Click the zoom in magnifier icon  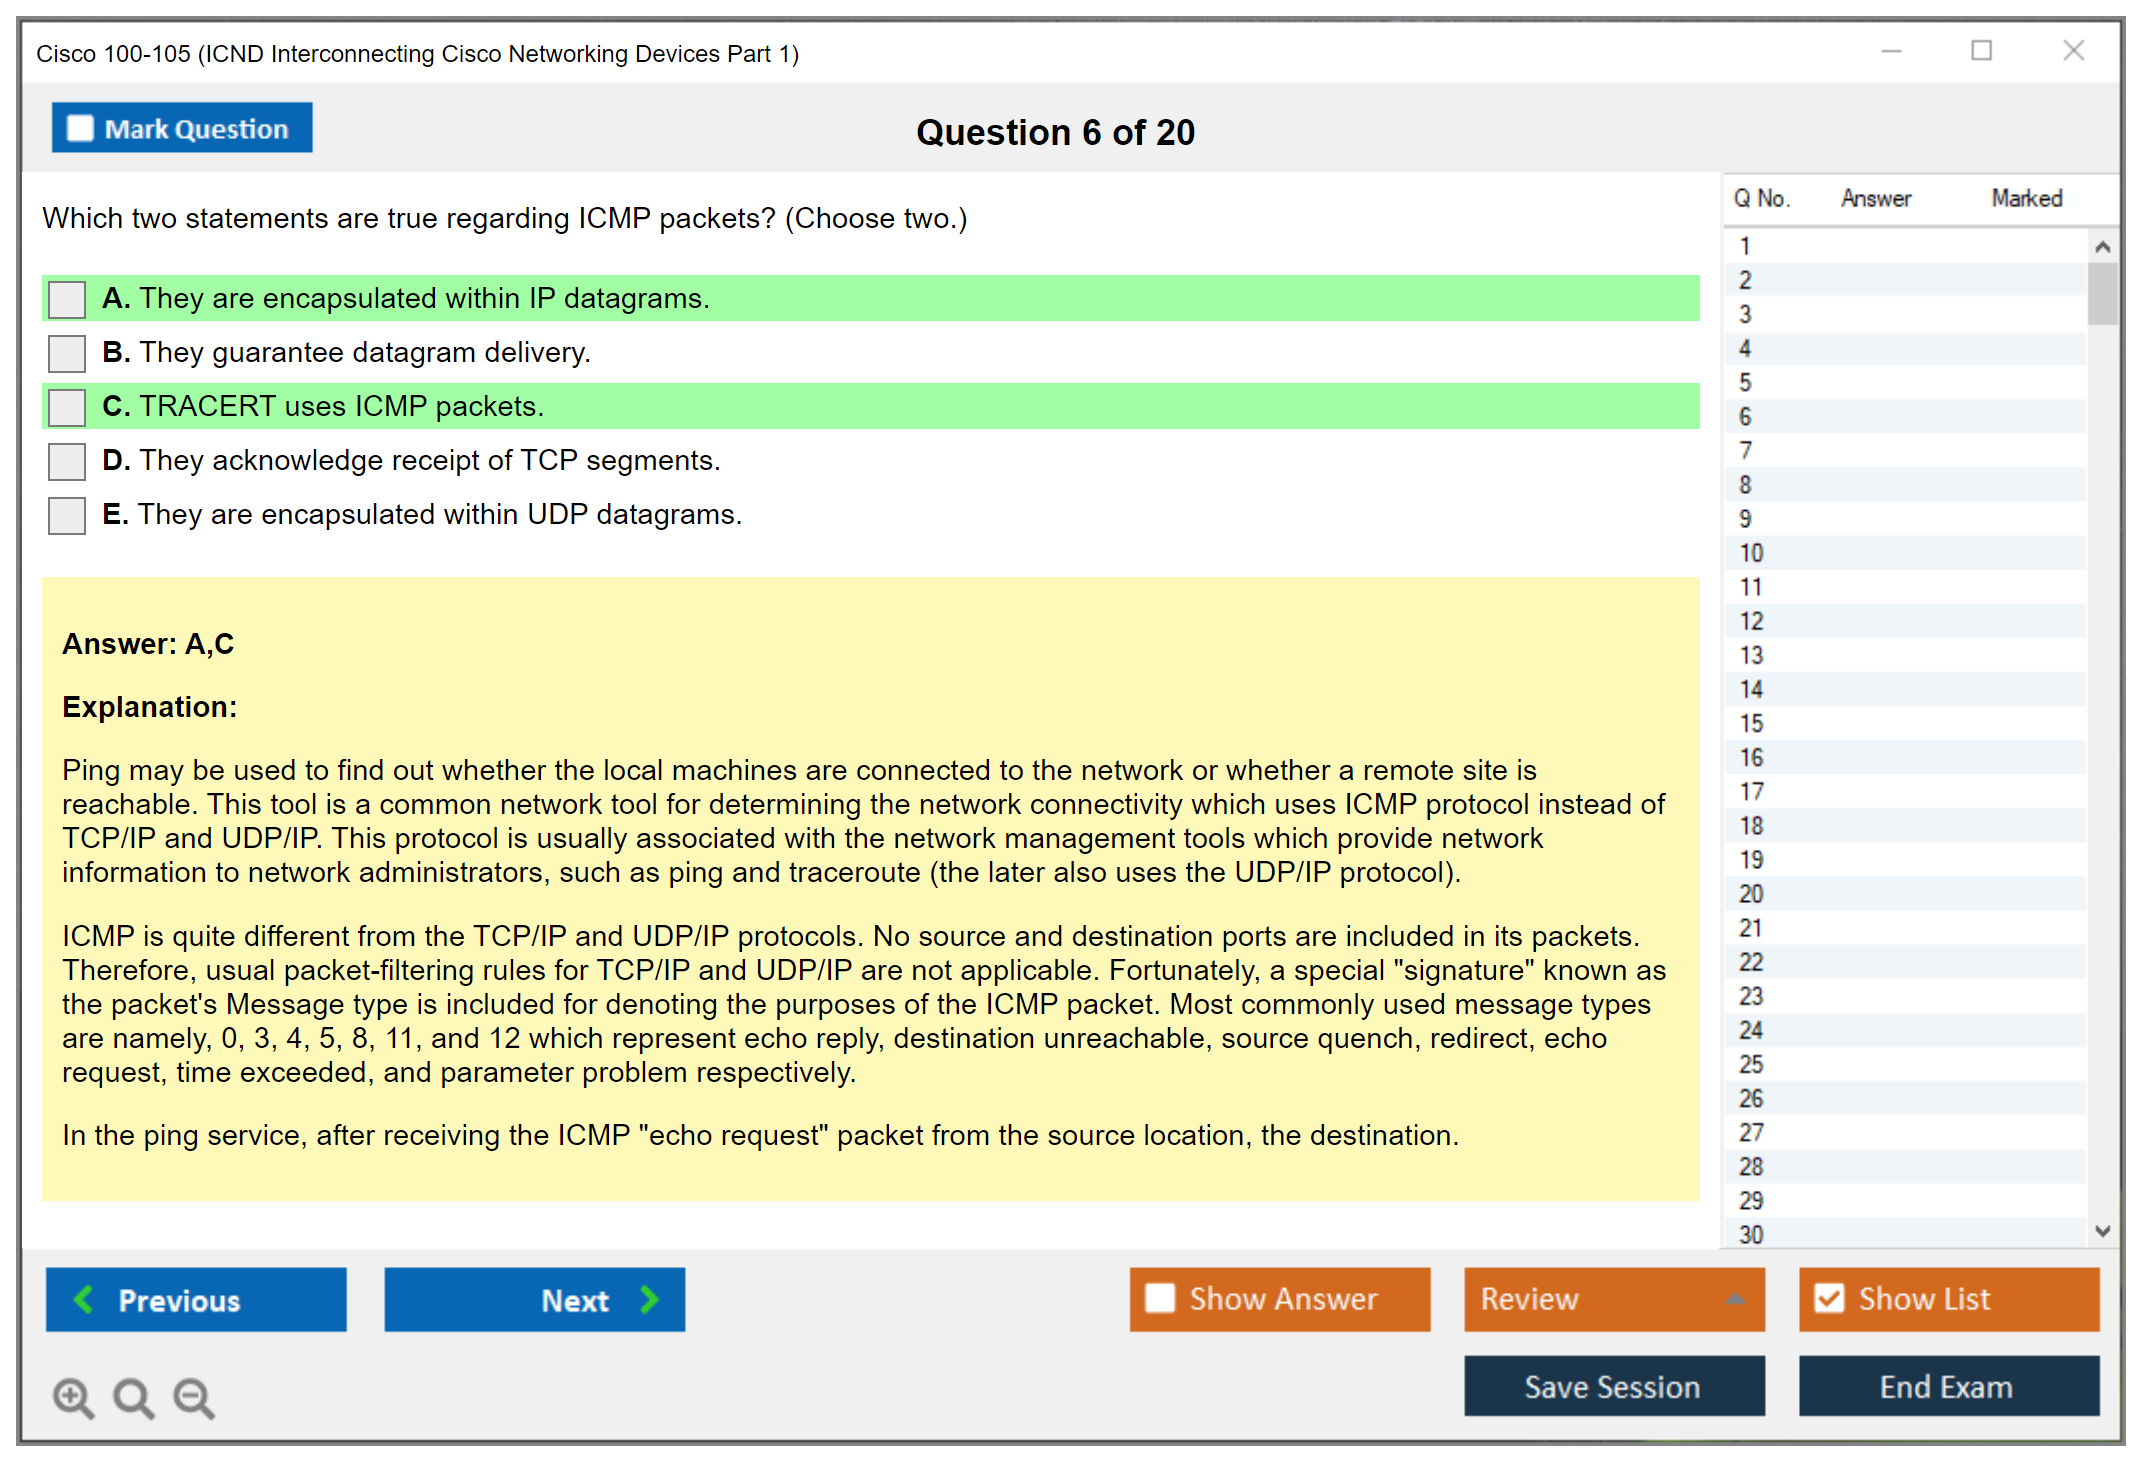pos(73,1397)
